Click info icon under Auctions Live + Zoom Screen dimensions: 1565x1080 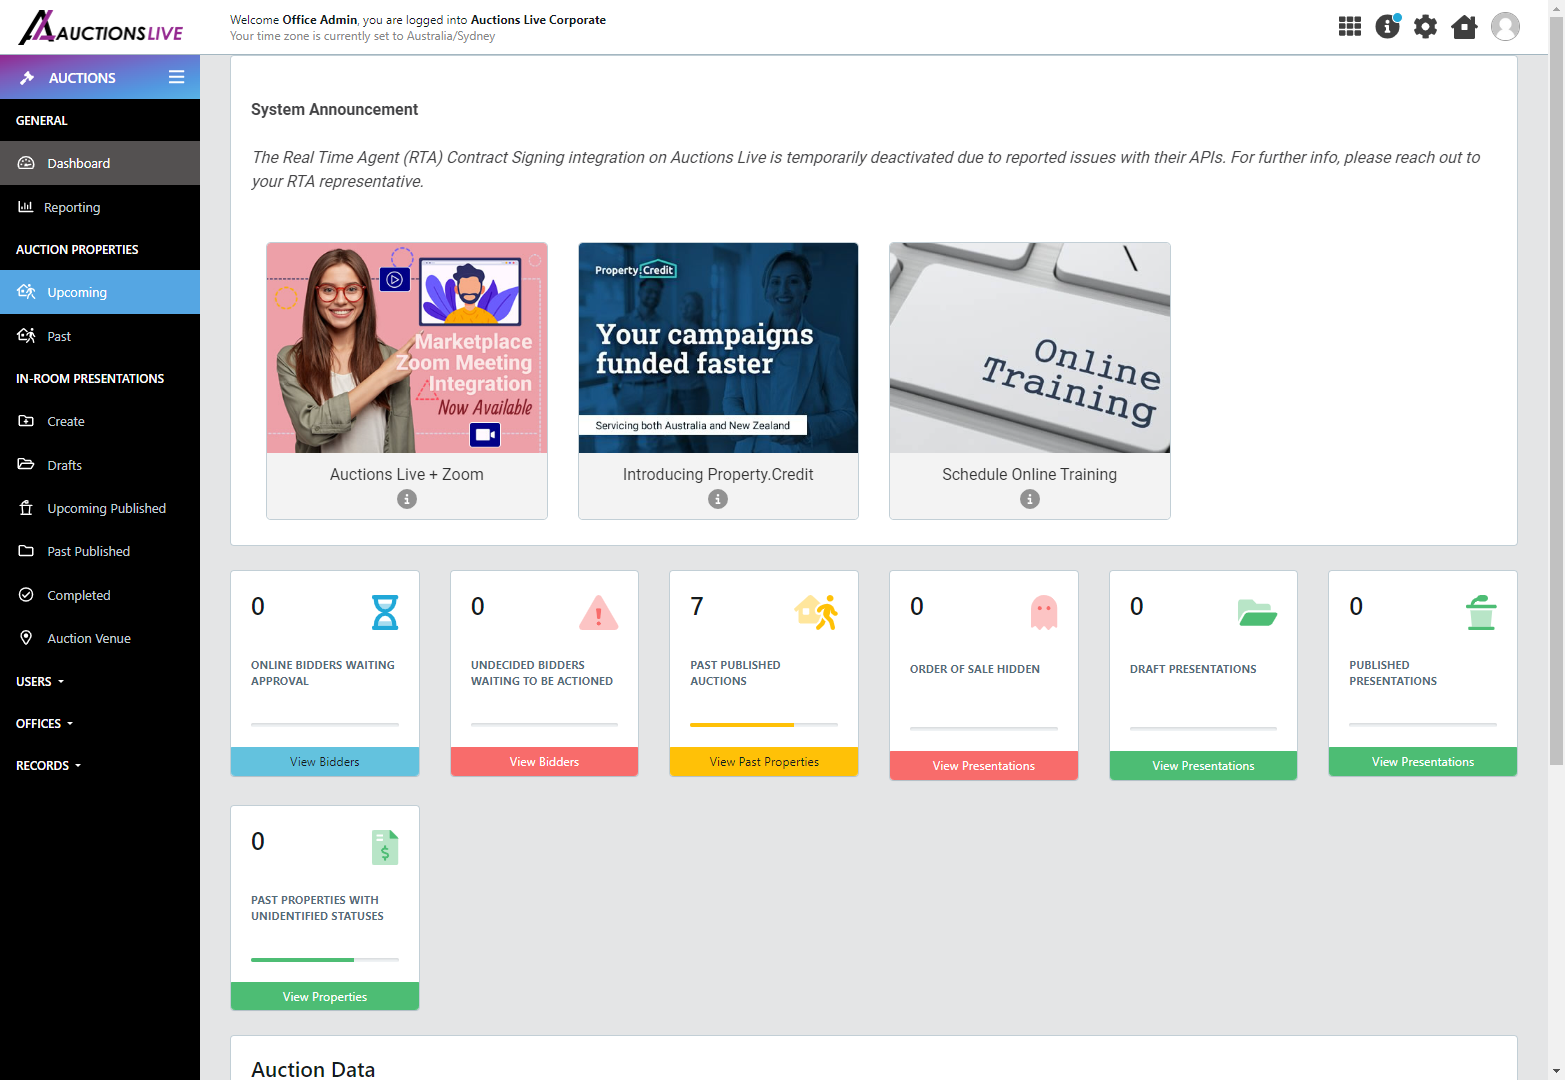[x=407, y=499]
